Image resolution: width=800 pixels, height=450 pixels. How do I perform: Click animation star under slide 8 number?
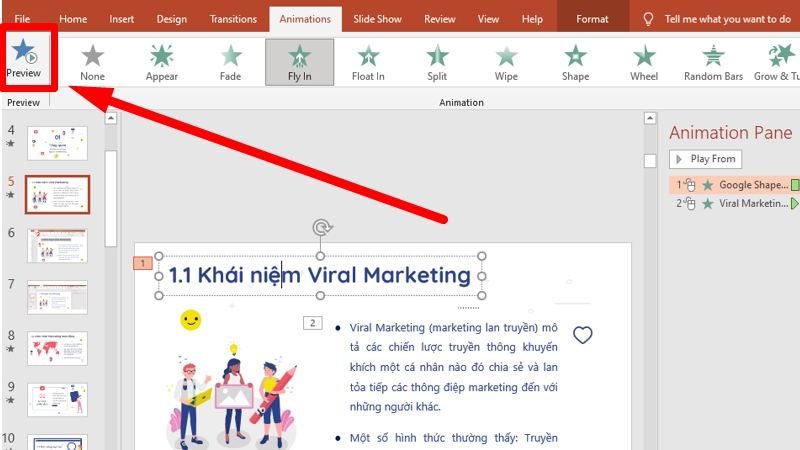pyautogui.click(x=10, y=349)
